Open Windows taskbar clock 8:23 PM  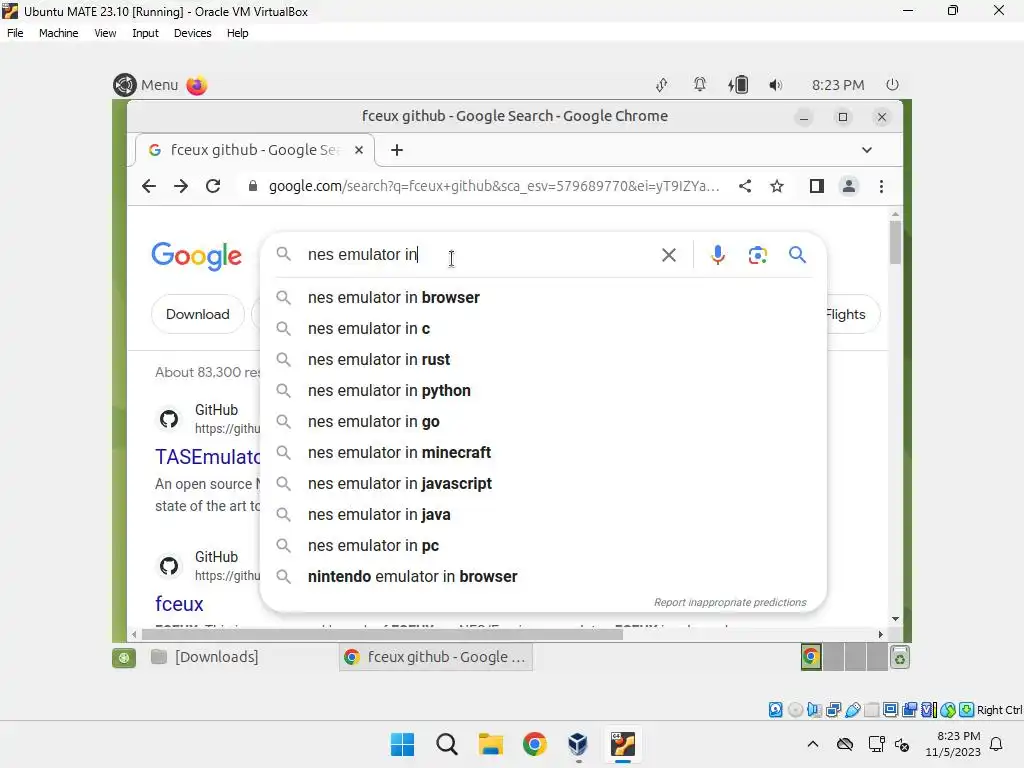pos(953,744)
